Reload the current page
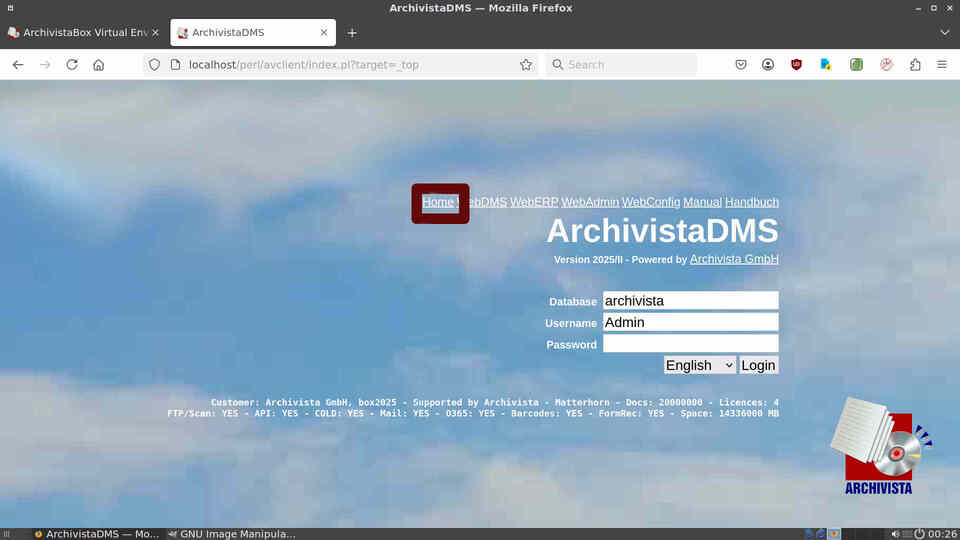Screen dimensions: 960x540 point(72,65)
